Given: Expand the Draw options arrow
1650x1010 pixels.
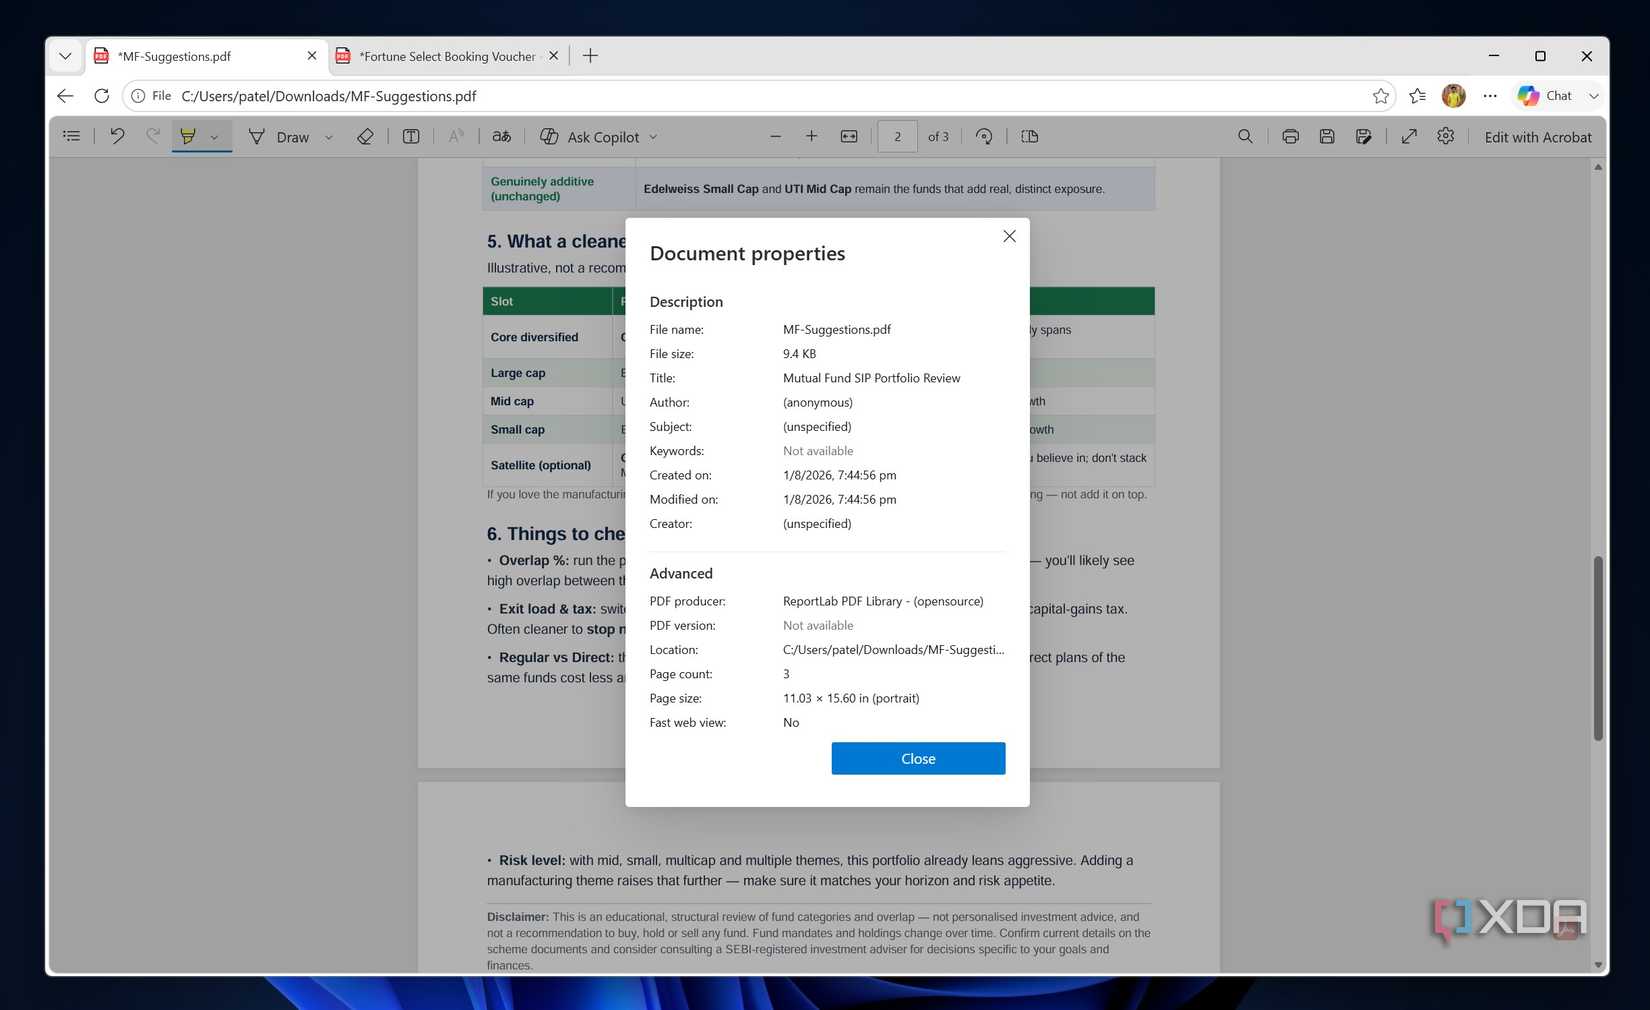Looking at the screenshot, I should [x=329, y=137].
